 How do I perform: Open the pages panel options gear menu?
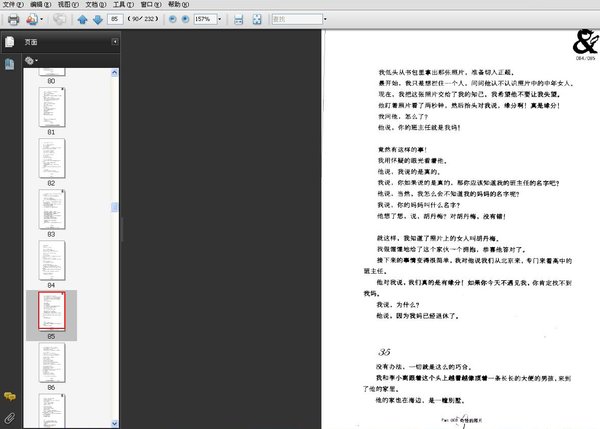pos(31,60)
